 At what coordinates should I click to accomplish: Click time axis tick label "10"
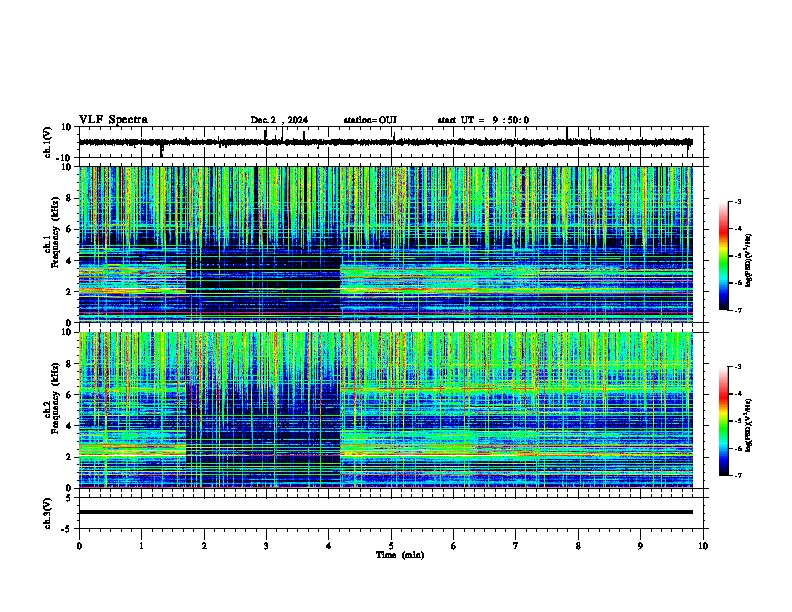tap(703, 546)
